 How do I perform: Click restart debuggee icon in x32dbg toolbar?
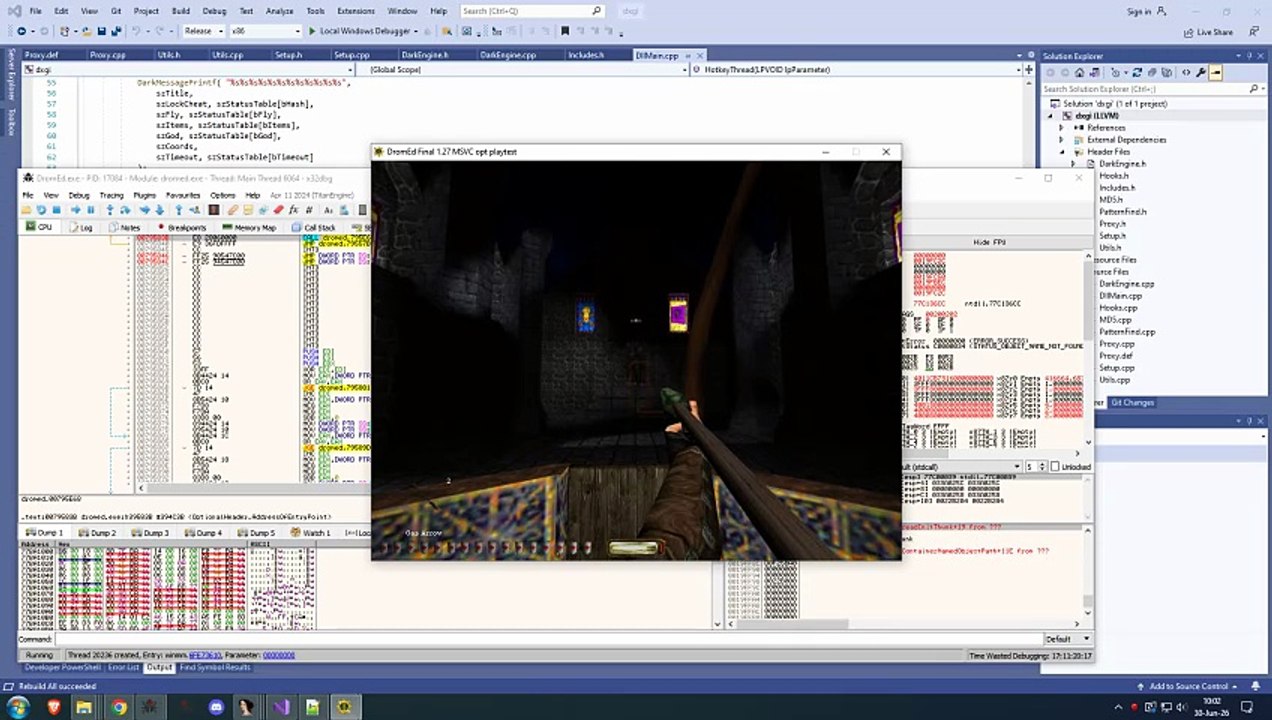click(41, 210)
